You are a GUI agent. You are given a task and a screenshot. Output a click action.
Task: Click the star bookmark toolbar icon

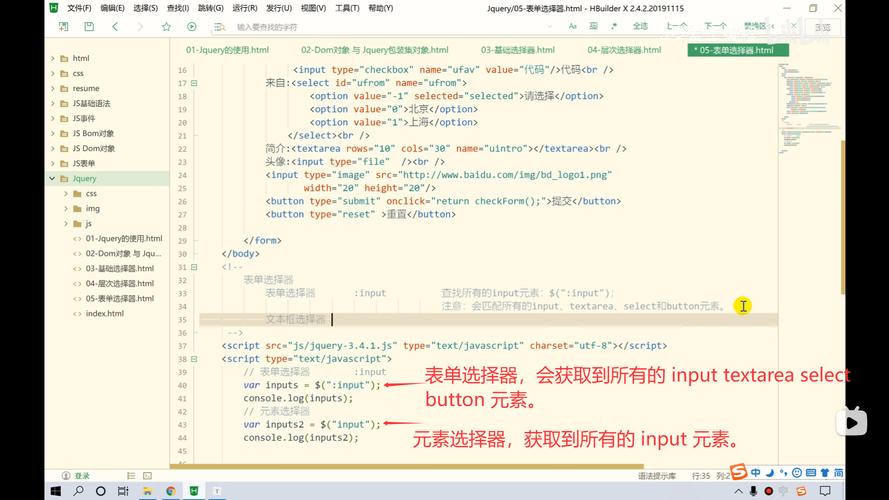(x=166, y=27)
